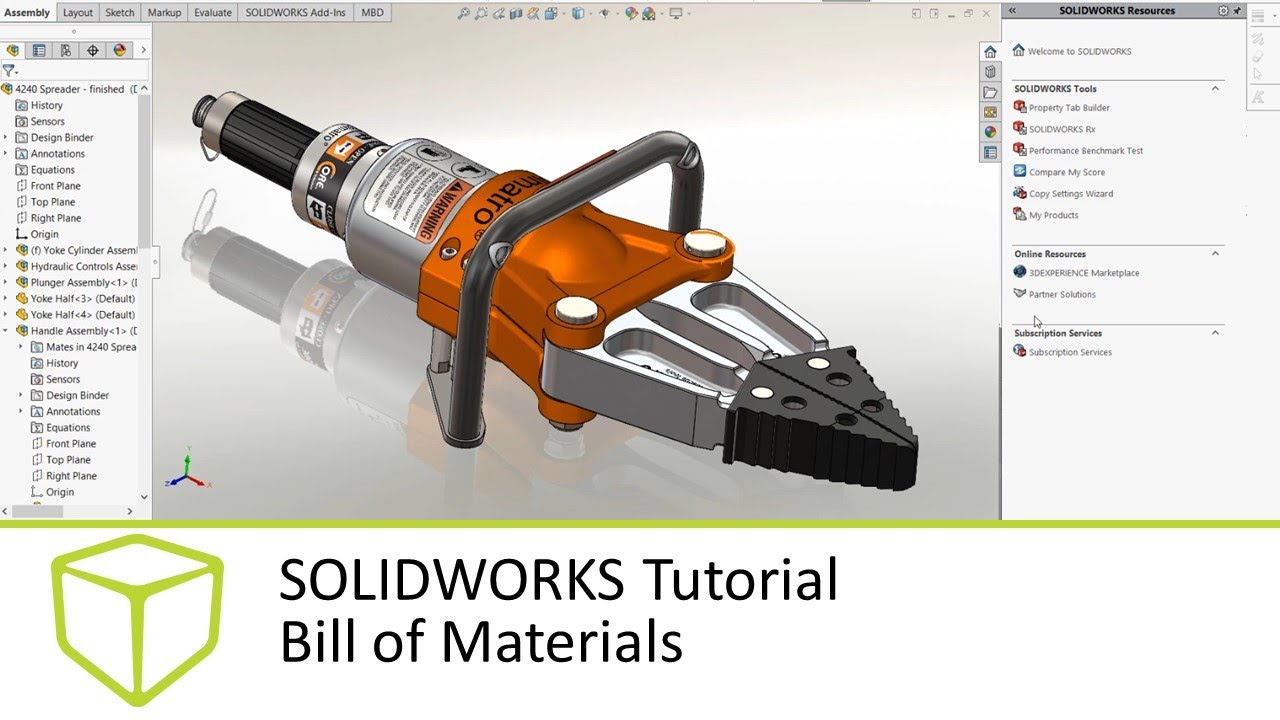Click the feature tree scroll-down arrow
The image size is (1280, 720).
[x=144, y=496]
